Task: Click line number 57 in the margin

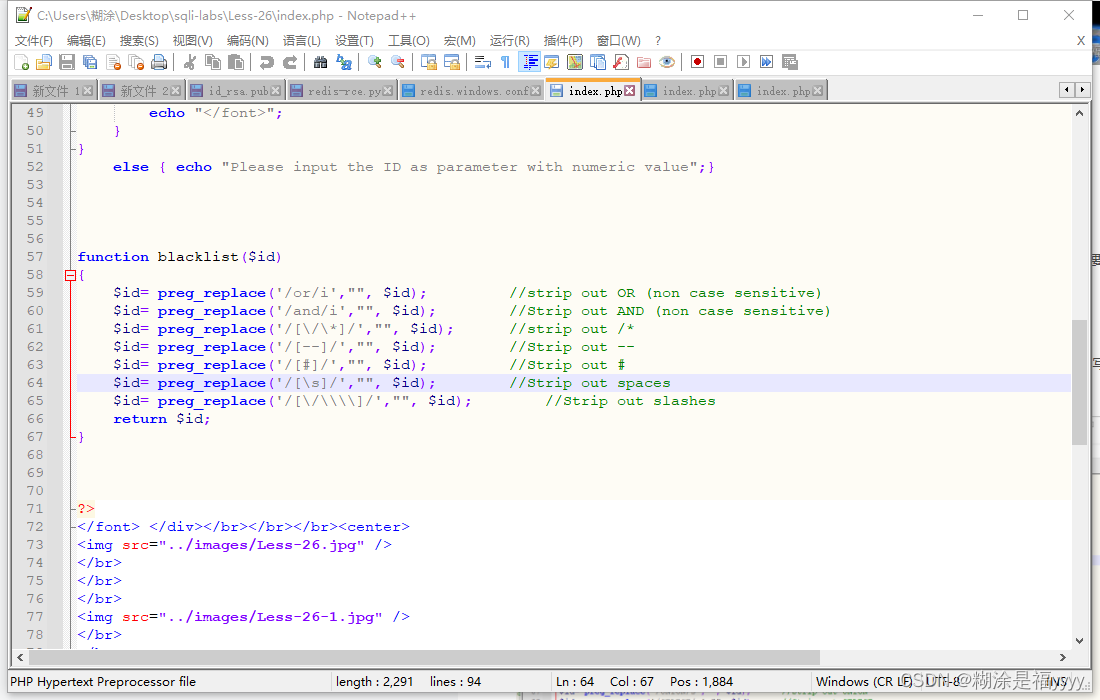Action: coord(35,257)
